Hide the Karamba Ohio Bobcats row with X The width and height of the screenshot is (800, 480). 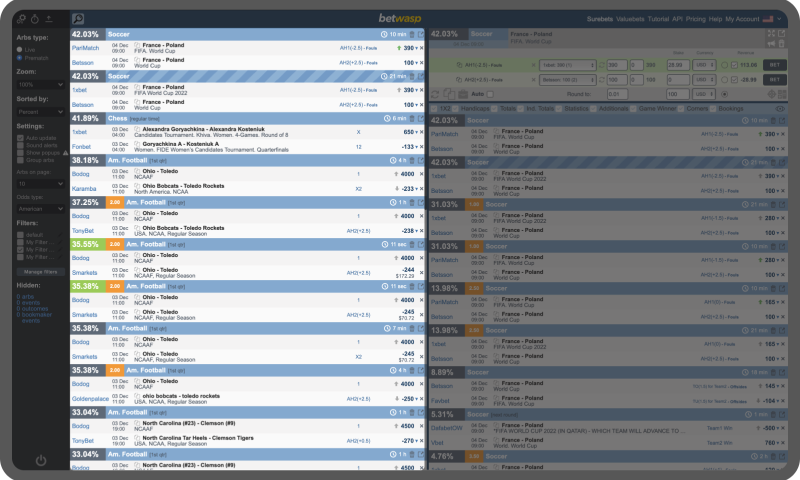click(421, 189)
